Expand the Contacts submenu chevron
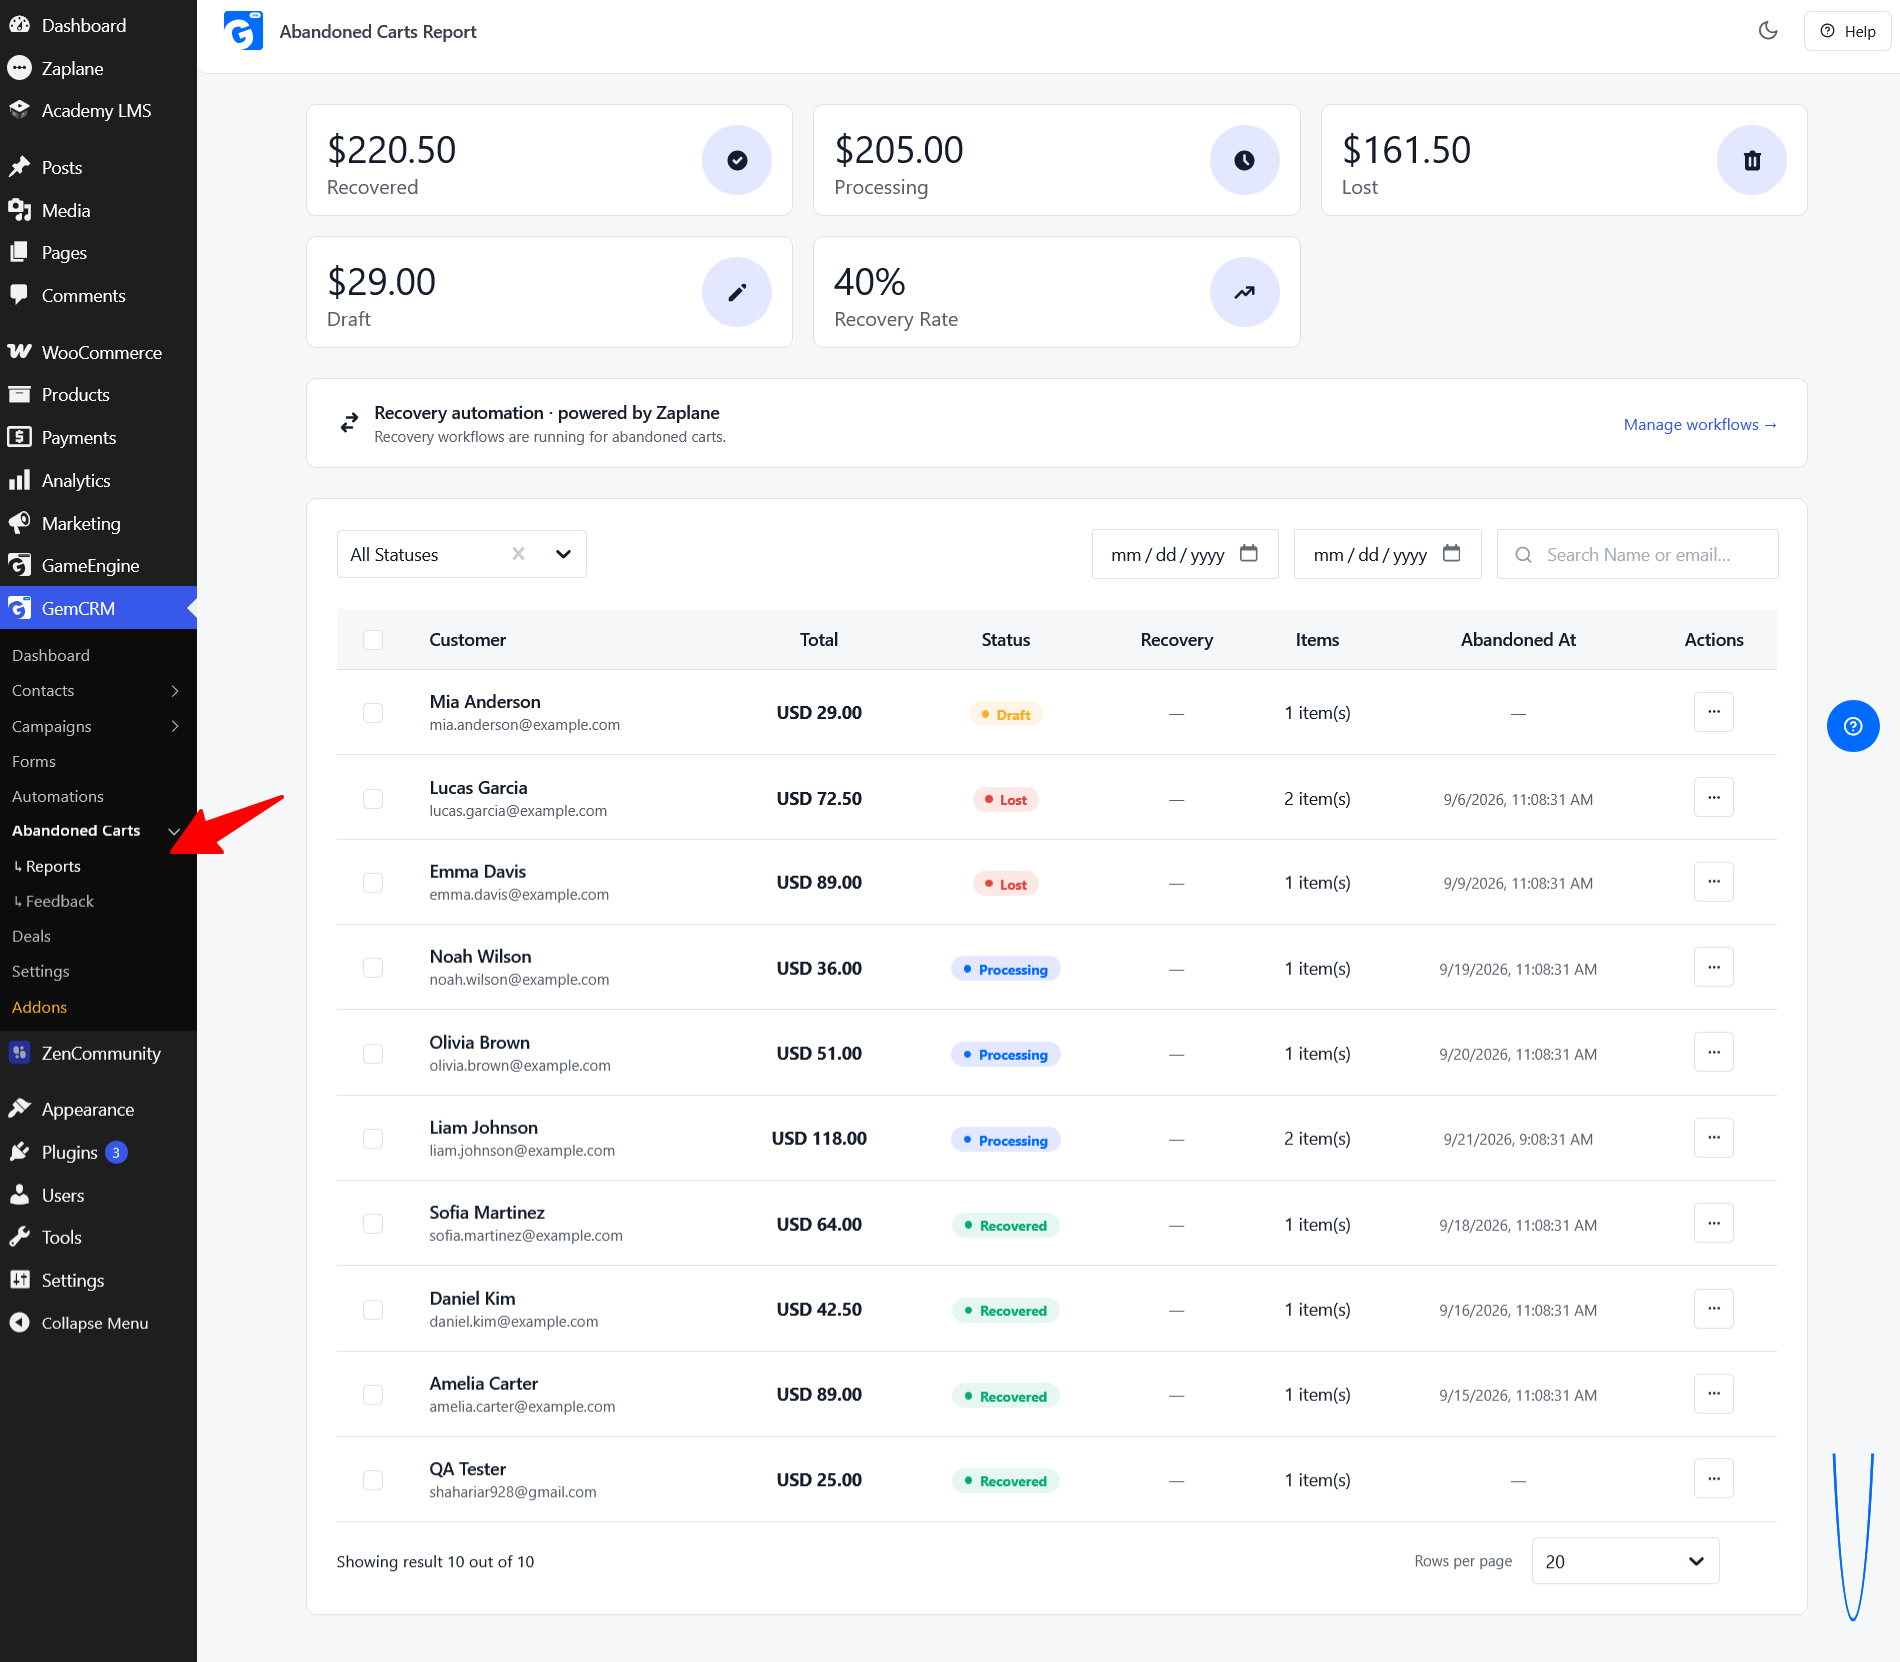Viewport: 1900px width, 1662px height. 175,691
